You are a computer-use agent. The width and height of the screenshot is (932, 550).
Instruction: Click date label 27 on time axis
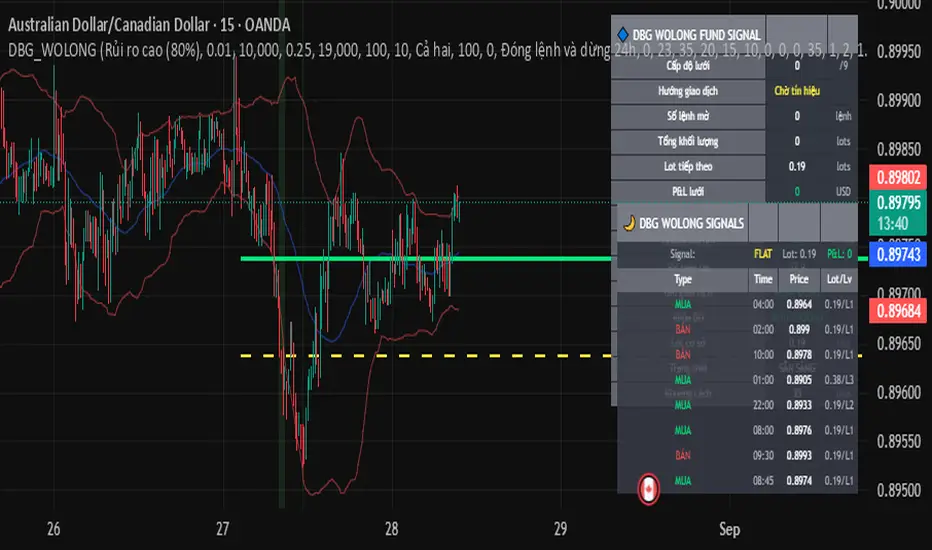tap(222, 529)
